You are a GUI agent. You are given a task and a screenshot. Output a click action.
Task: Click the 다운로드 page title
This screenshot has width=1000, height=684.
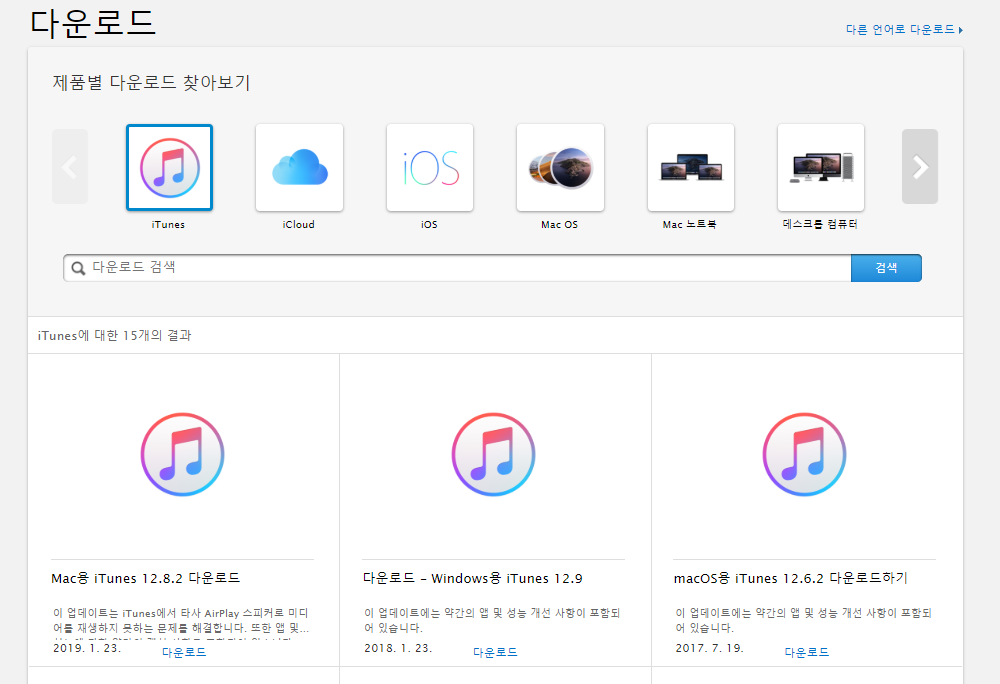92,22
